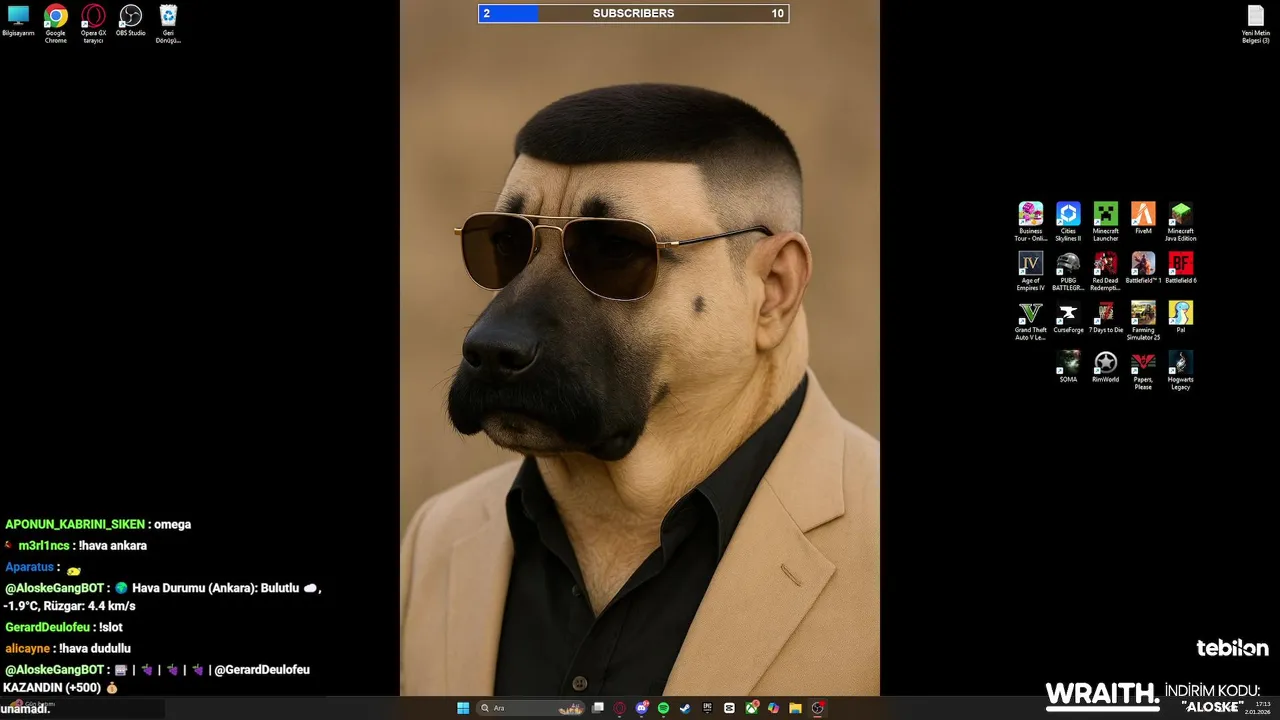Select the FiveM desktop shortcut

[1143, 218]
